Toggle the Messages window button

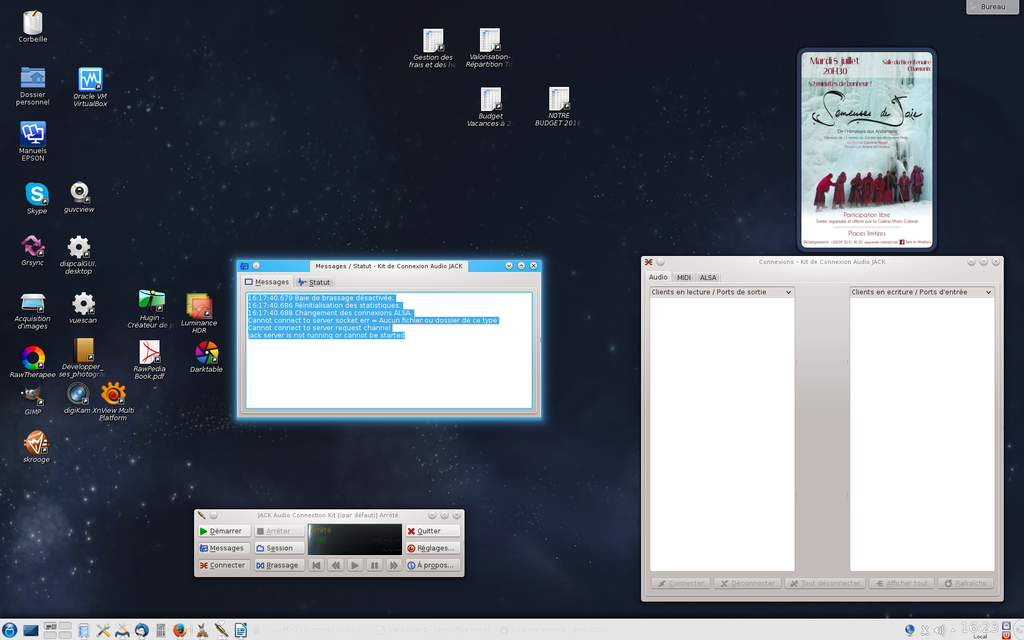[222, 548]
